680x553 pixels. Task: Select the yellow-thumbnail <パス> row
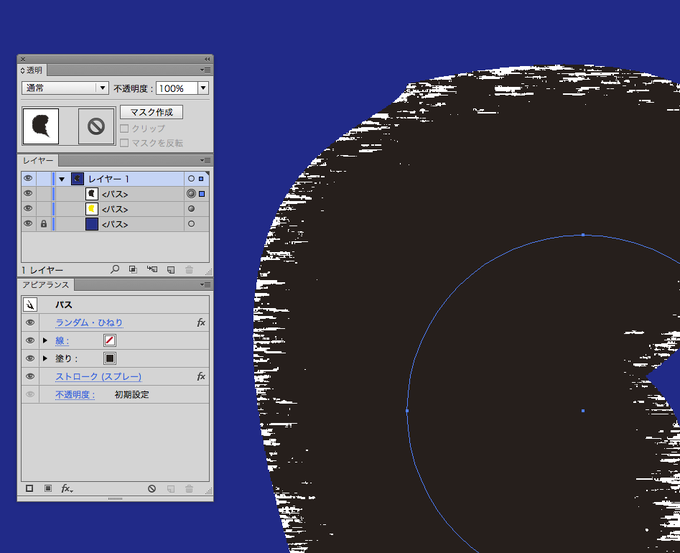(115, 209)
